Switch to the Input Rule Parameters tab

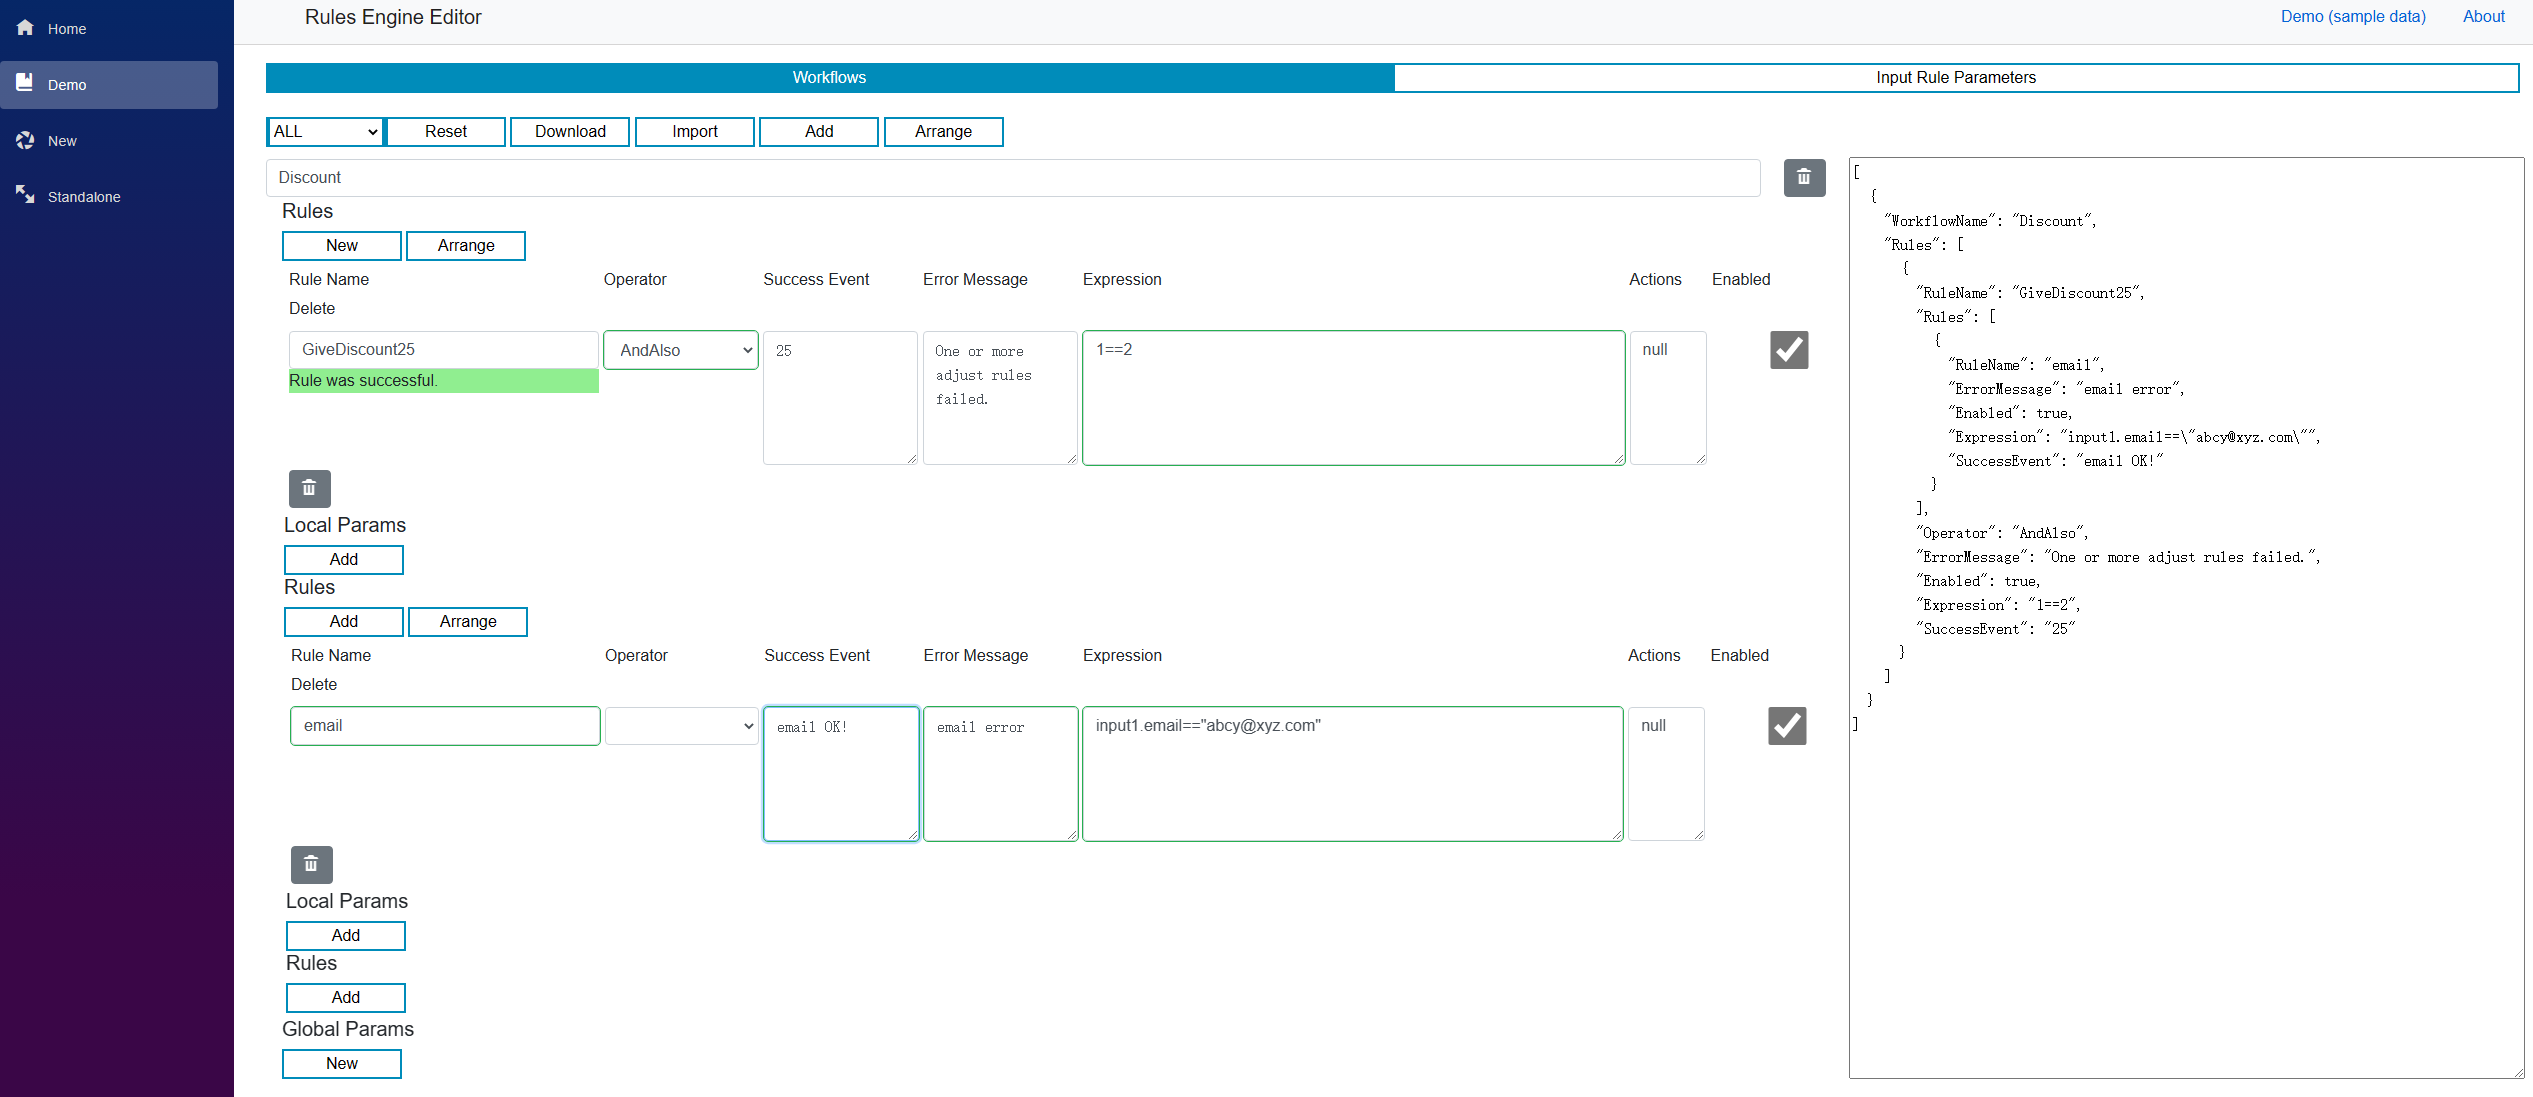tap(1955, 78)
